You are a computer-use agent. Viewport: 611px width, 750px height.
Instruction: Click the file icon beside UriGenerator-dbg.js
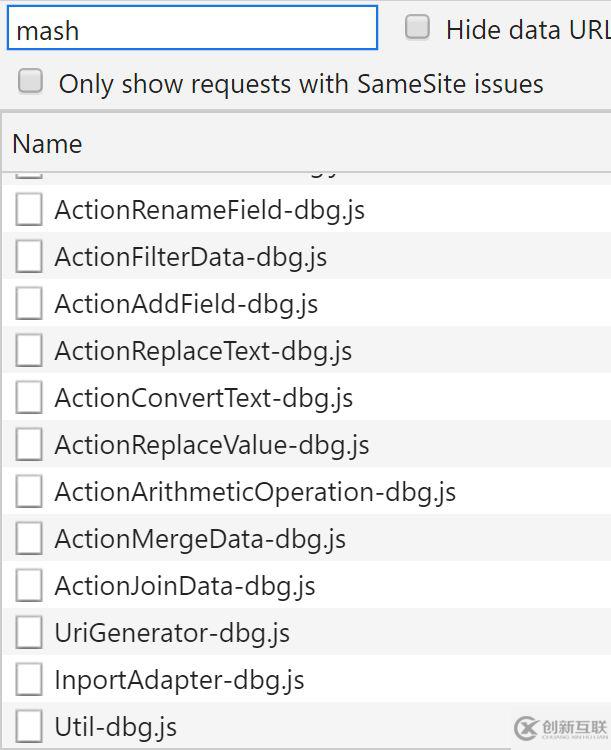pyautogui.click(x=29, y=633)
